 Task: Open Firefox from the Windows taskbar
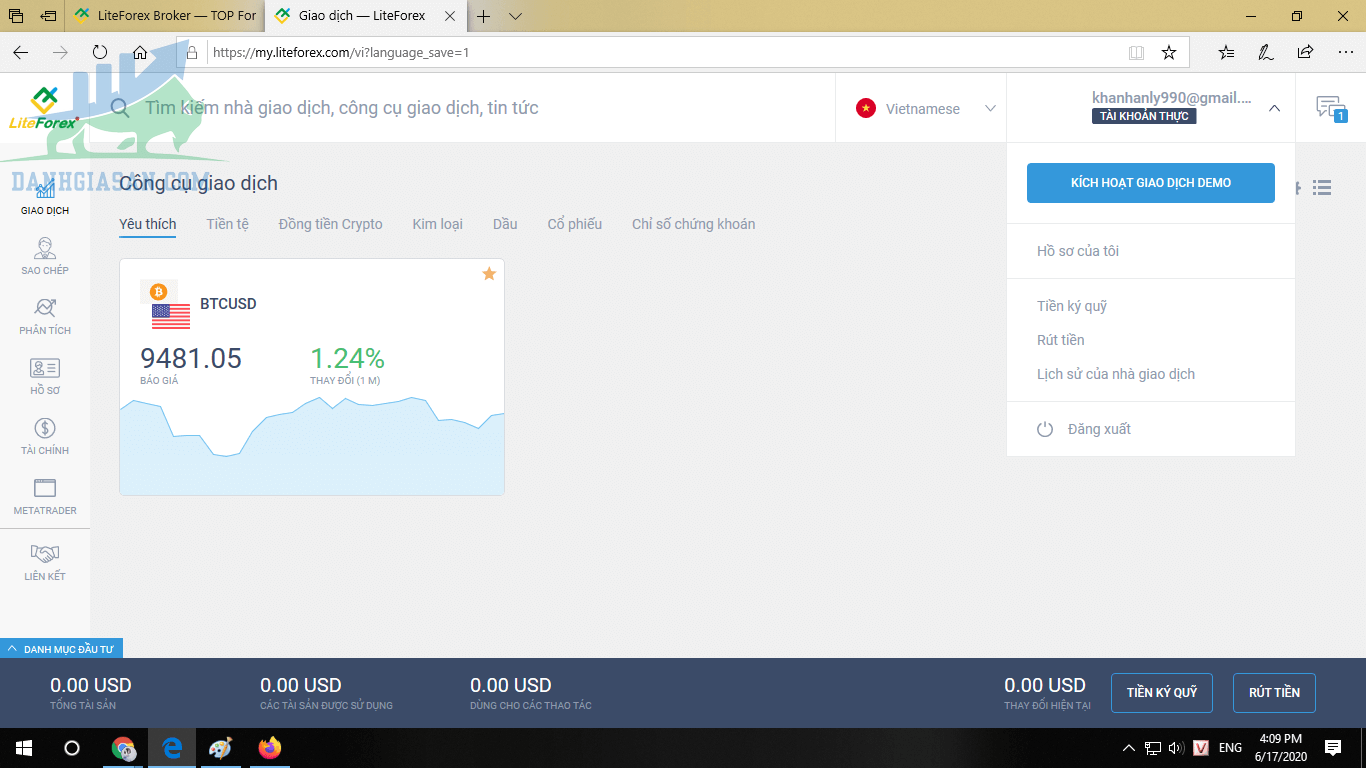(270, 748)
